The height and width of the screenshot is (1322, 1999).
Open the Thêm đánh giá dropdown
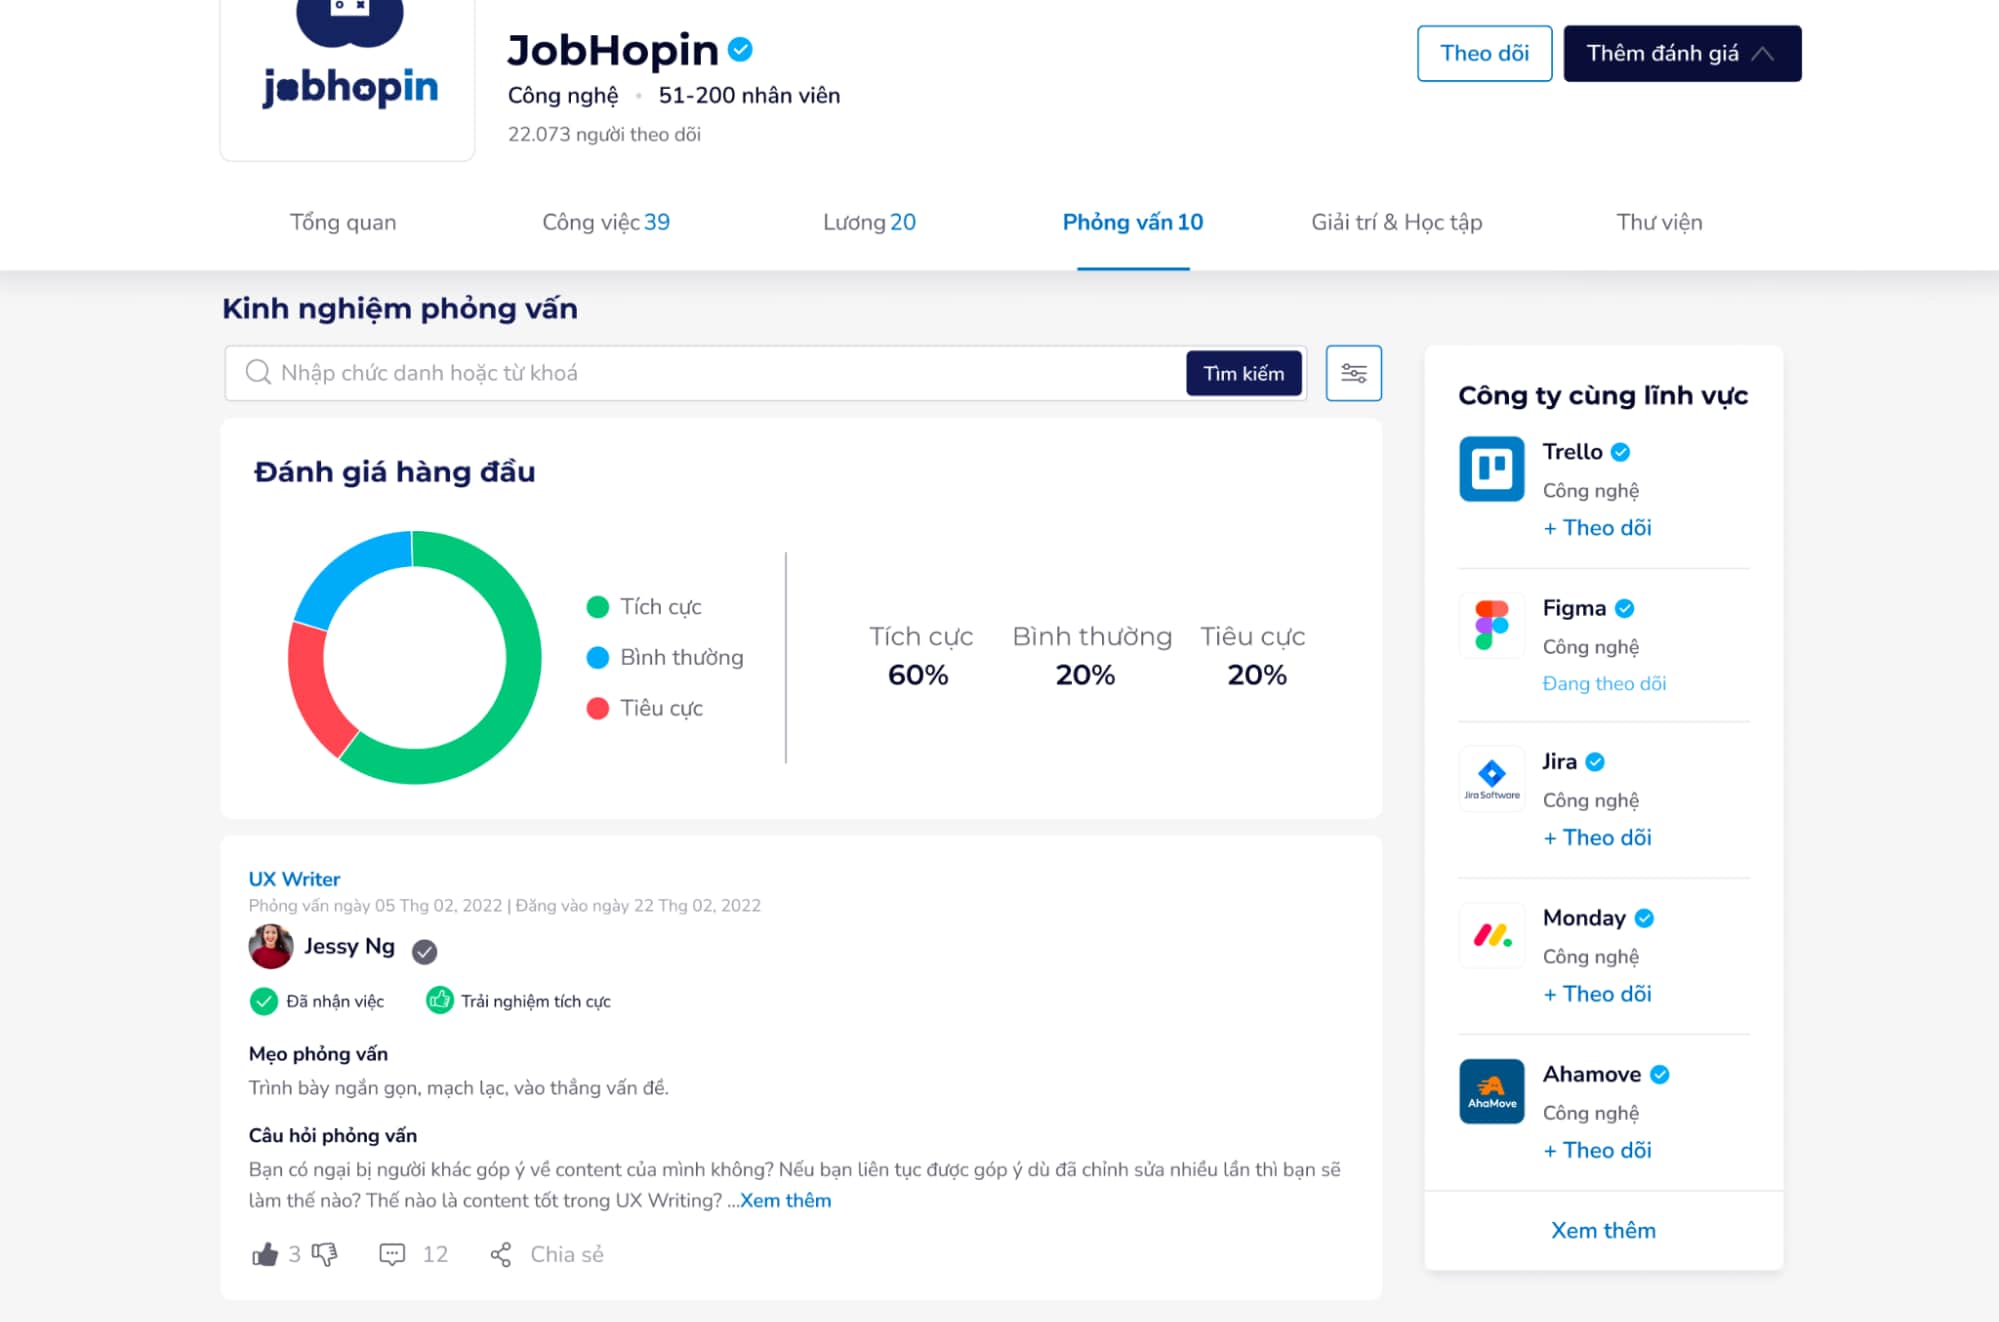pyautogui.click(x=1682, y=53)
